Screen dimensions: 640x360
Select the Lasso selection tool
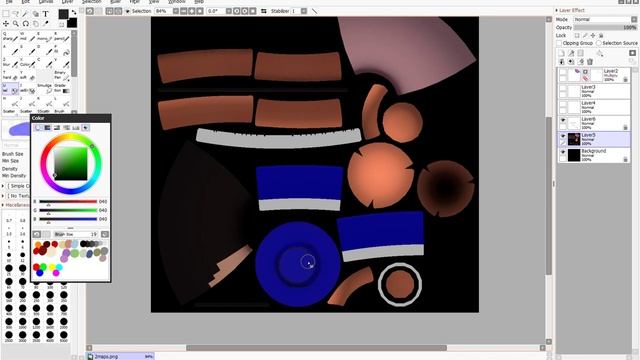[x=16, y=14]
